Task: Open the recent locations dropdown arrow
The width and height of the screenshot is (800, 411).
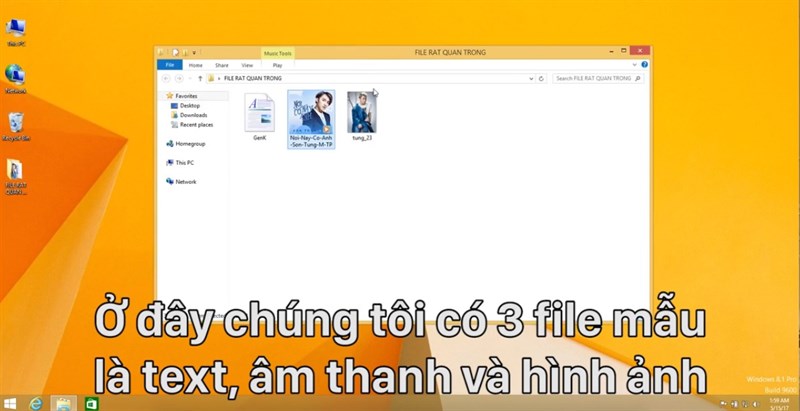Action: click(190, 79)
